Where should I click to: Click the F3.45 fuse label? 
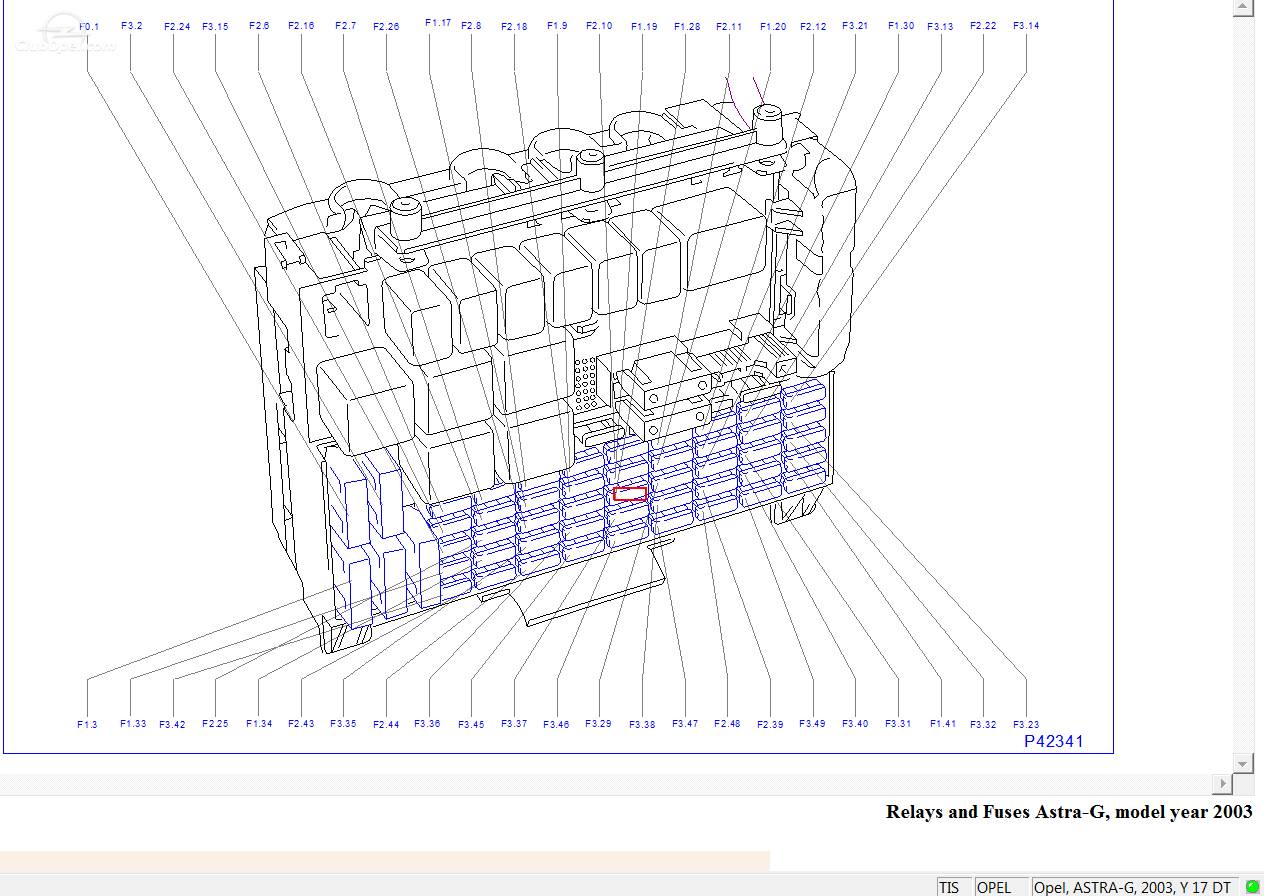click(x=471, y=725)
